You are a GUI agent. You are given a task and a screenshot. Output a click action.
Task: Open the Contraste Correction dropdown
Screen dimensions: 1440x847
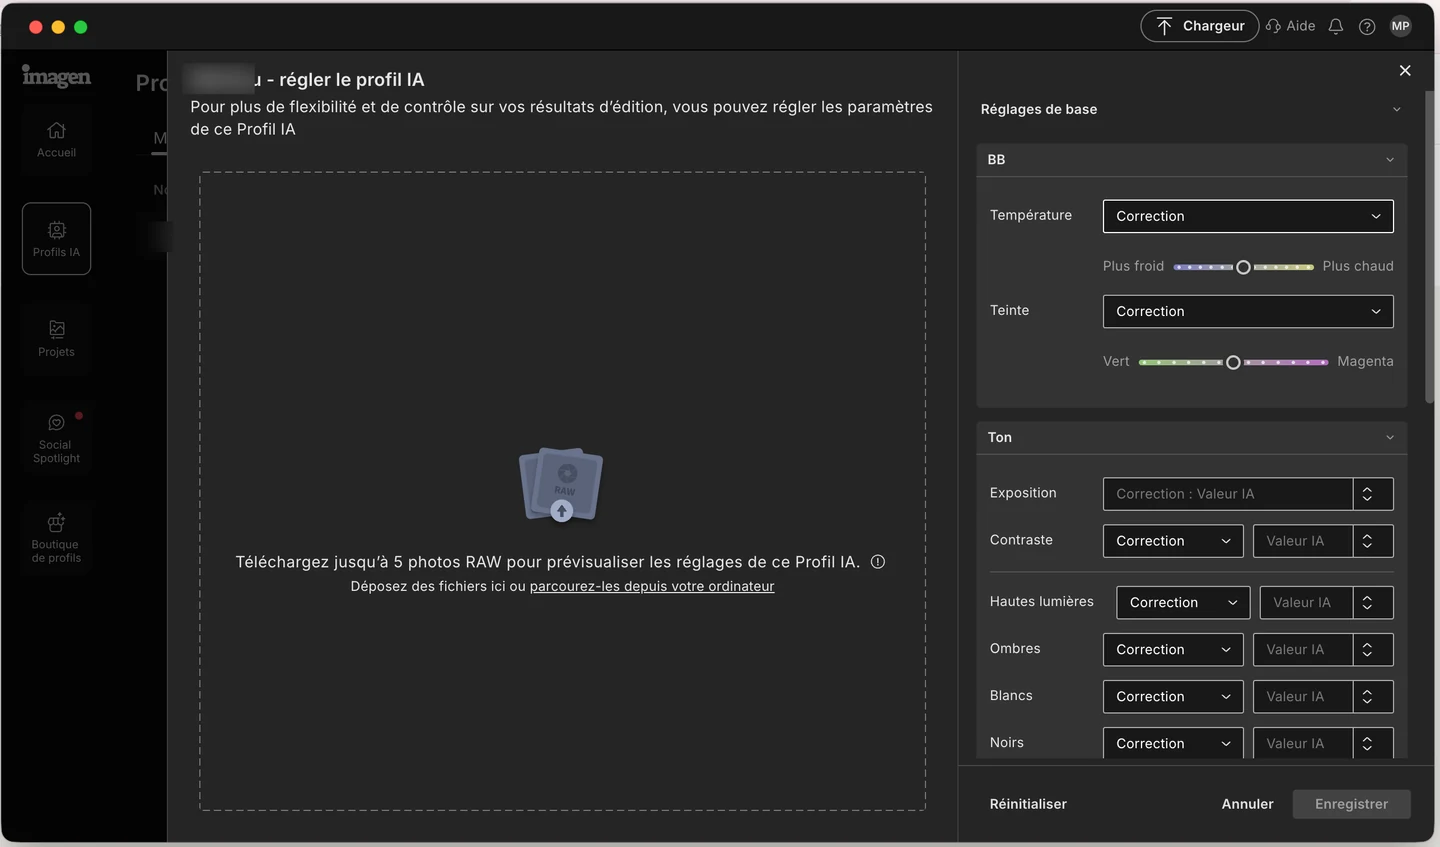point(1173,541)
